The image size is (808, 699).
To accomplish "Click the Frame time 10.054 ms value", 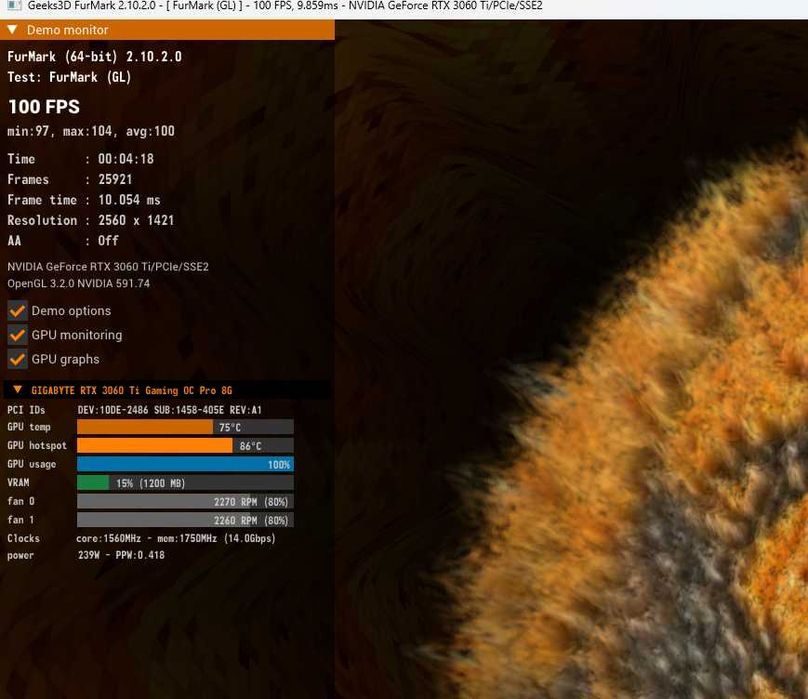I will point(129,200).
